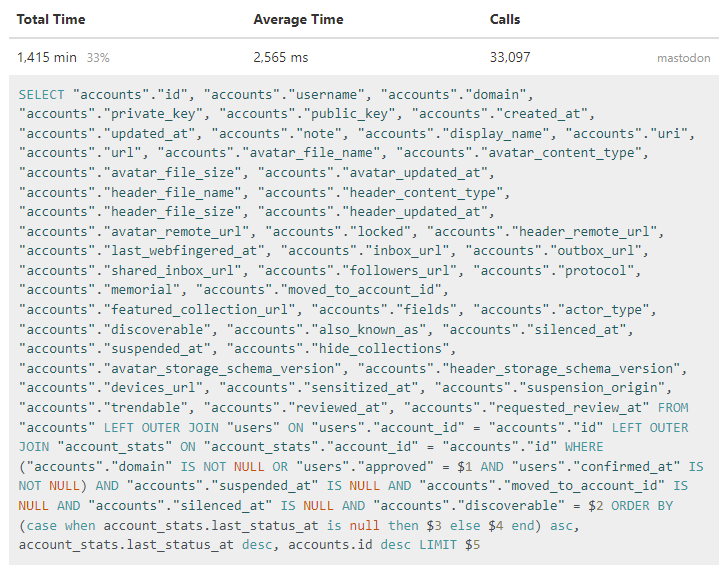The image size is (728, 575).
Task: Click the Average Time column header
Action: [298, 20]
